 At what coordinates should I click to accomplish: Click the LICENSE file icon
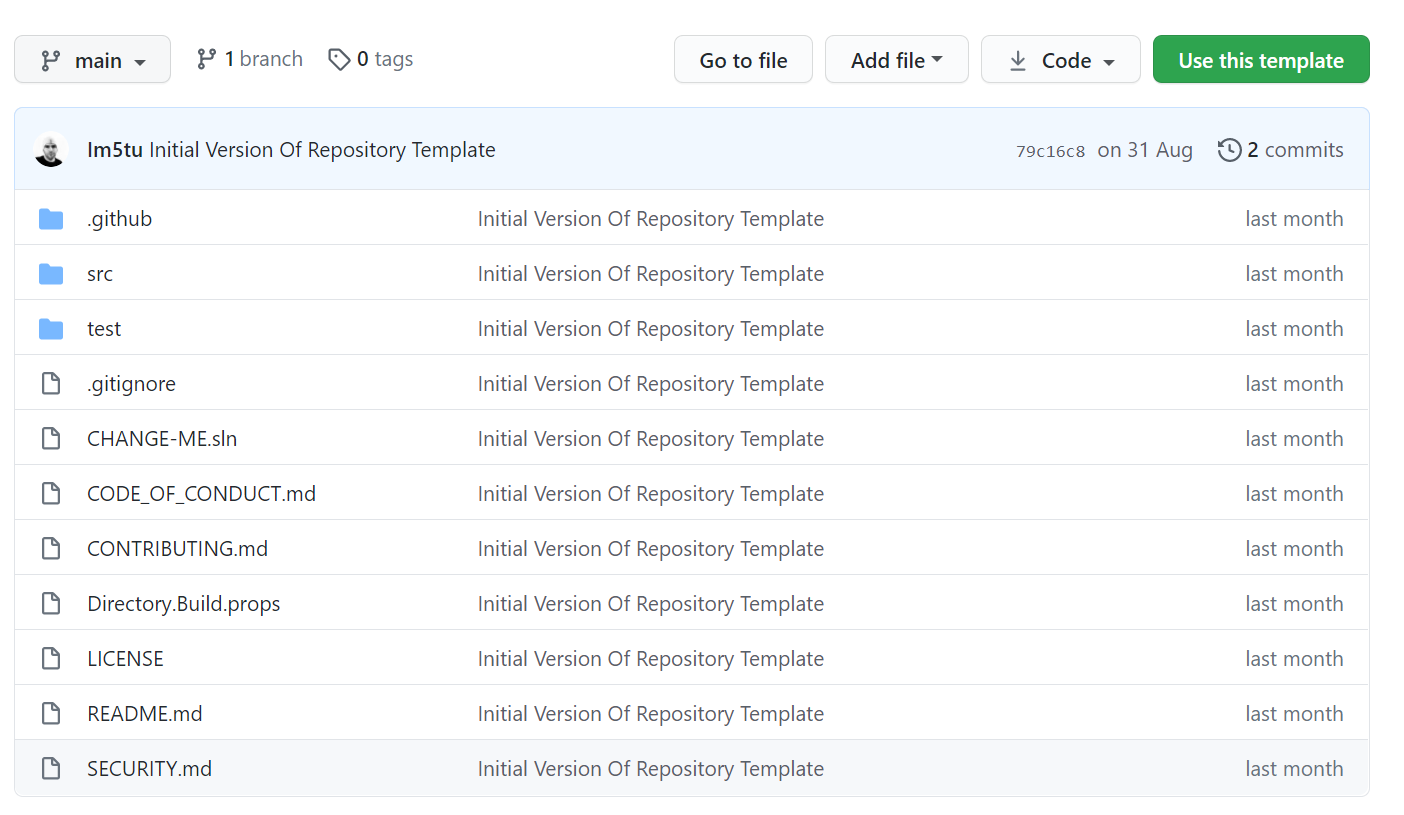[x=50, y=659]
